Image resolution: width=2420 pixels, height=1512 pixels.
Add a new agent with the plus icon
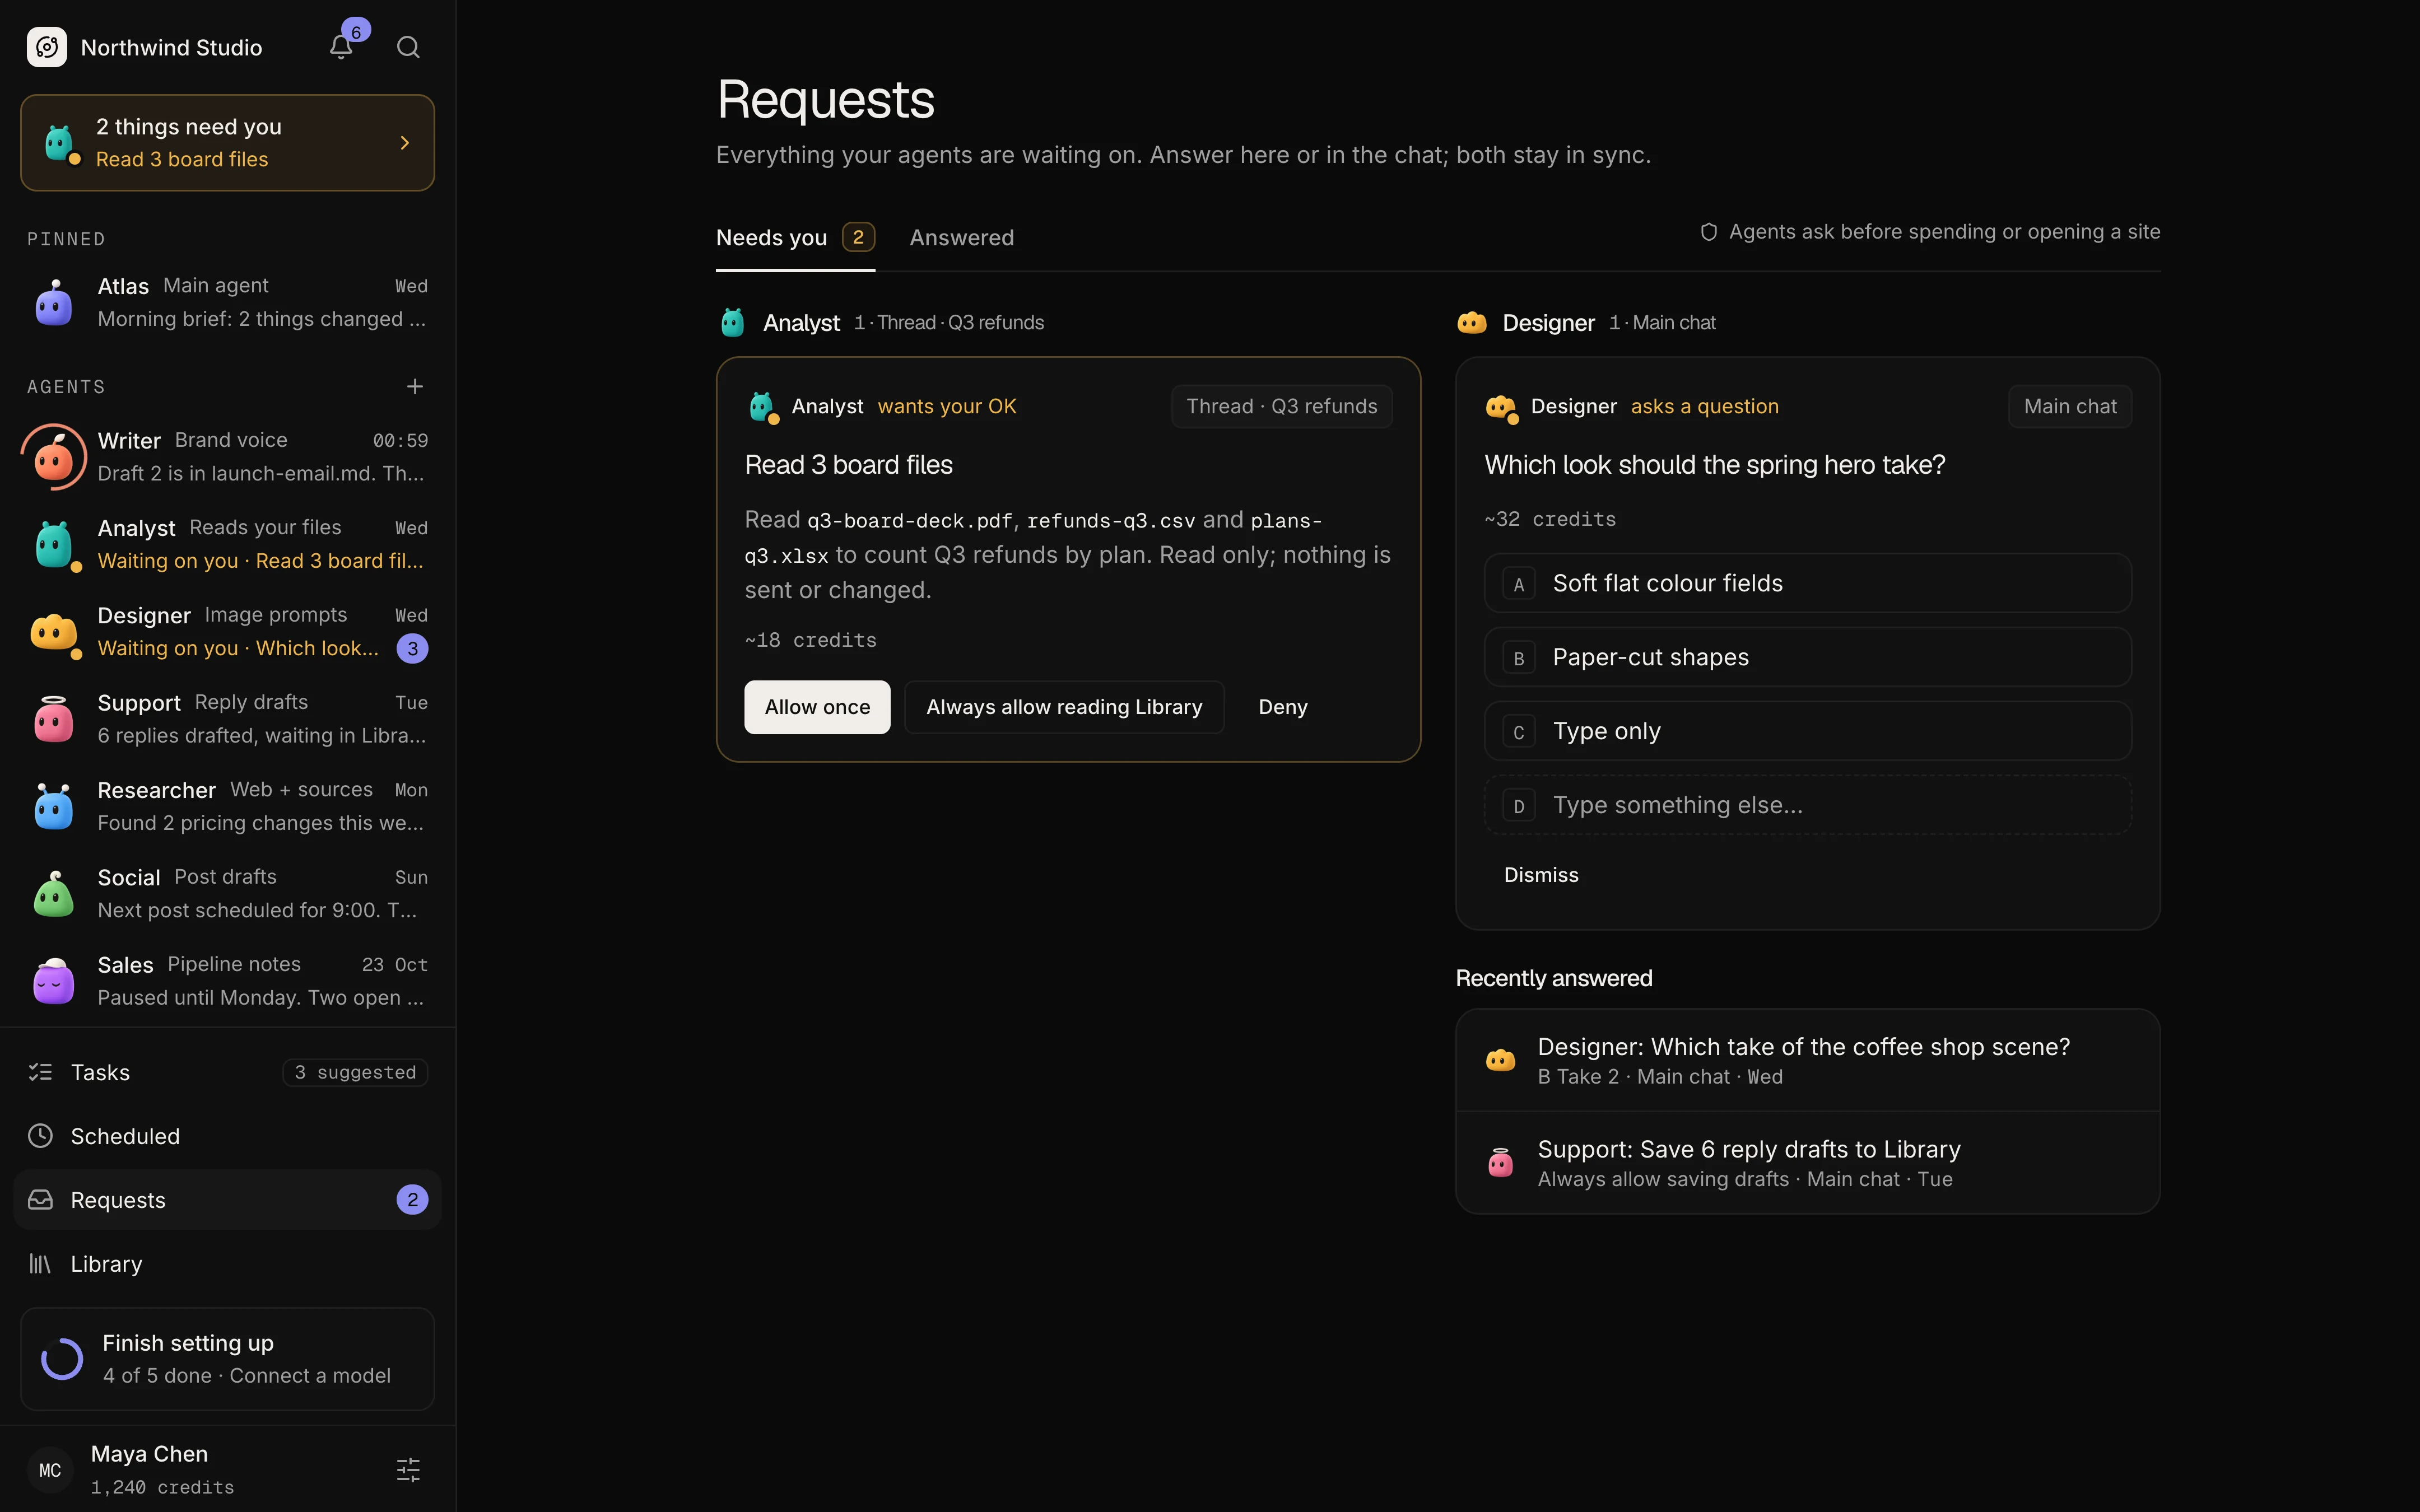[x=415, y=386]
